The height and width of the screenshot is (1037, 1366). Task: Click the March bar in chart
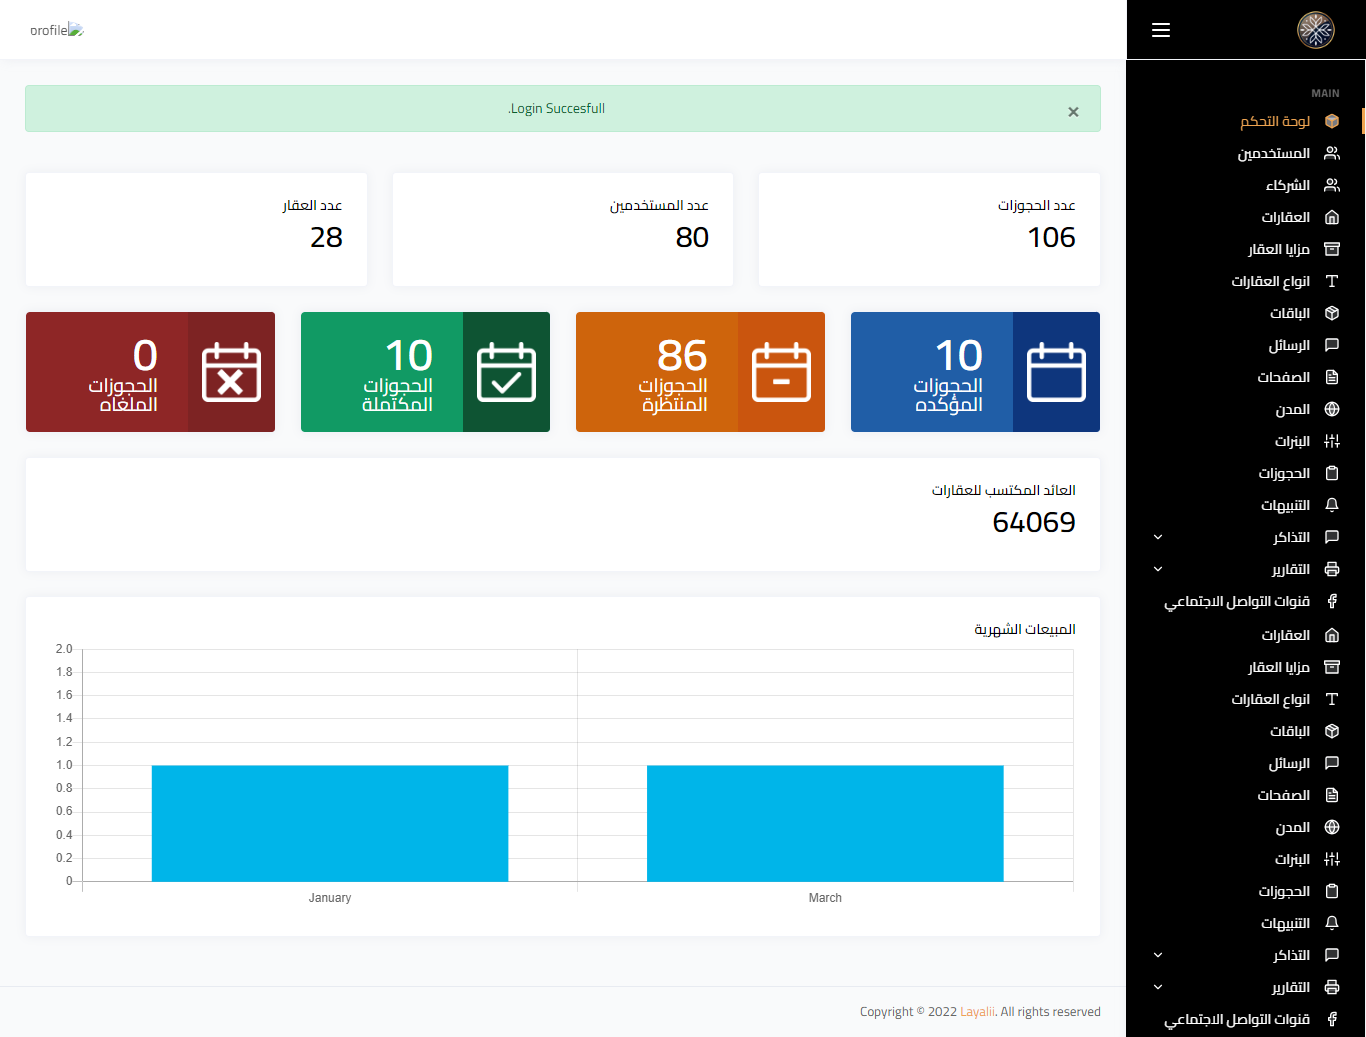point(825,823)
